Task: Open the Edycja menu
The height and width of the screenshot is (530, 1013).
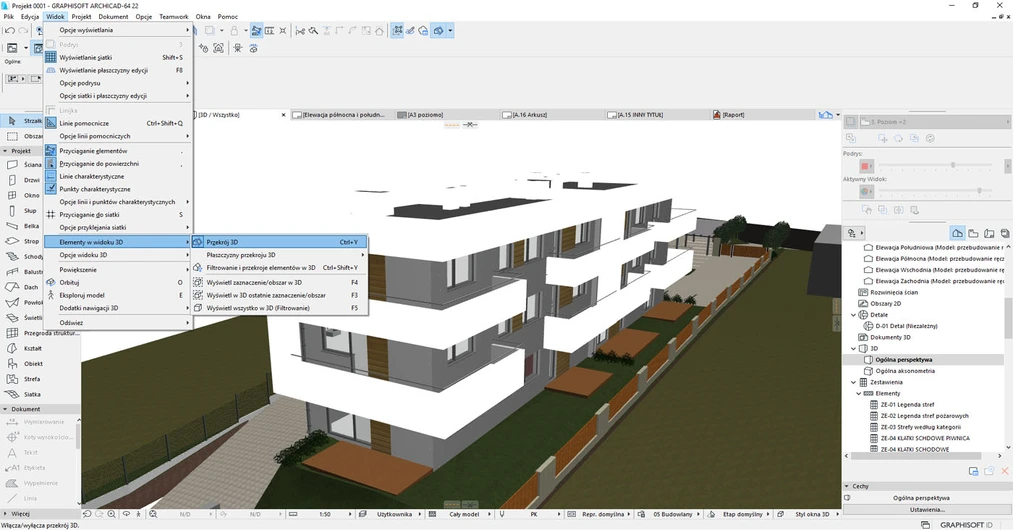Action: point(30,17)
